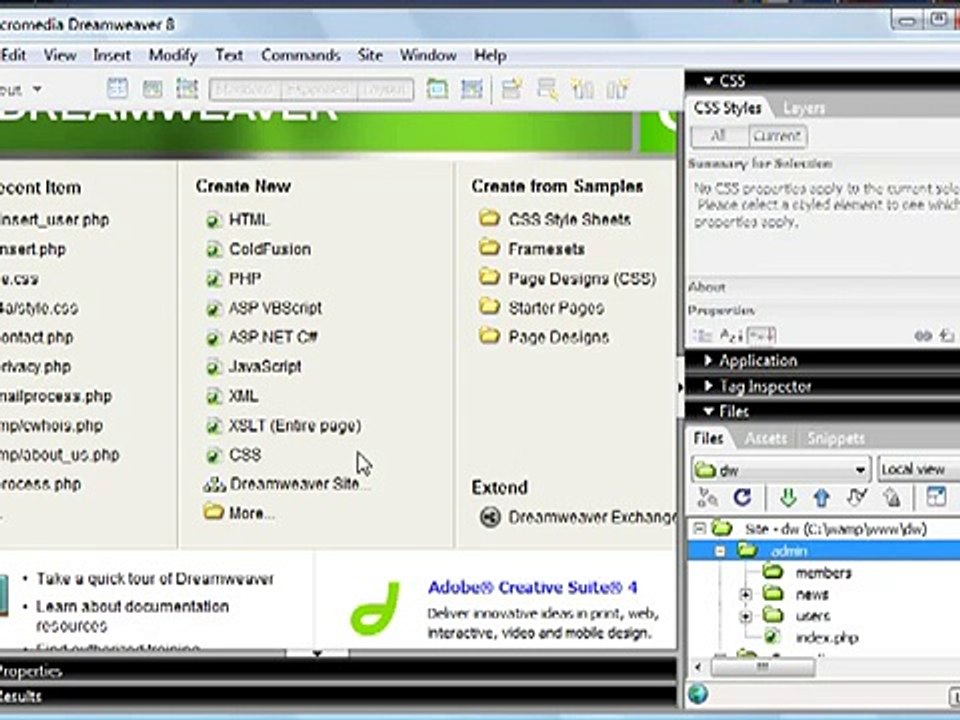Screen dimensions: 960x720
Task: Click the Dreamweaver Exchange round icon
Action: (490, 517)
